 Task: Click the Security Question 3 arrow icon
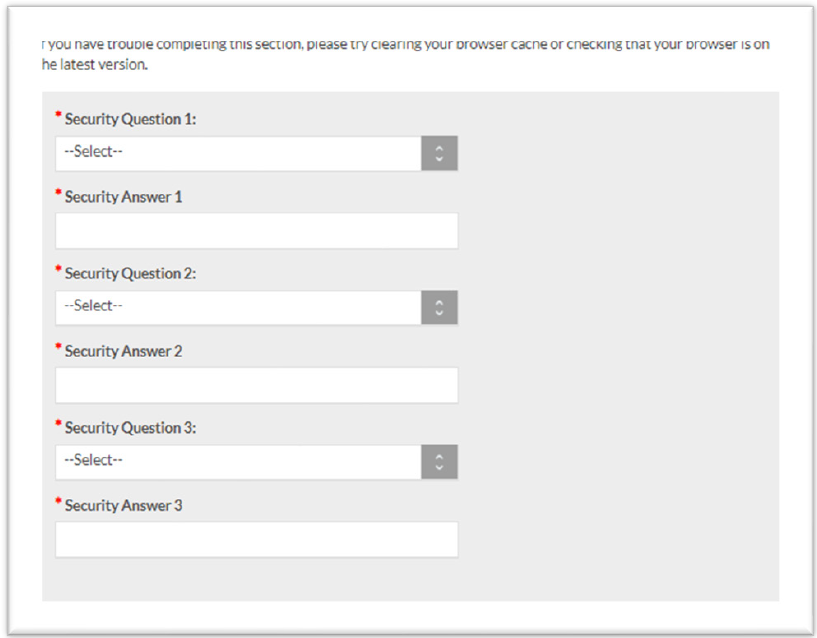click(x=439, y=461)
